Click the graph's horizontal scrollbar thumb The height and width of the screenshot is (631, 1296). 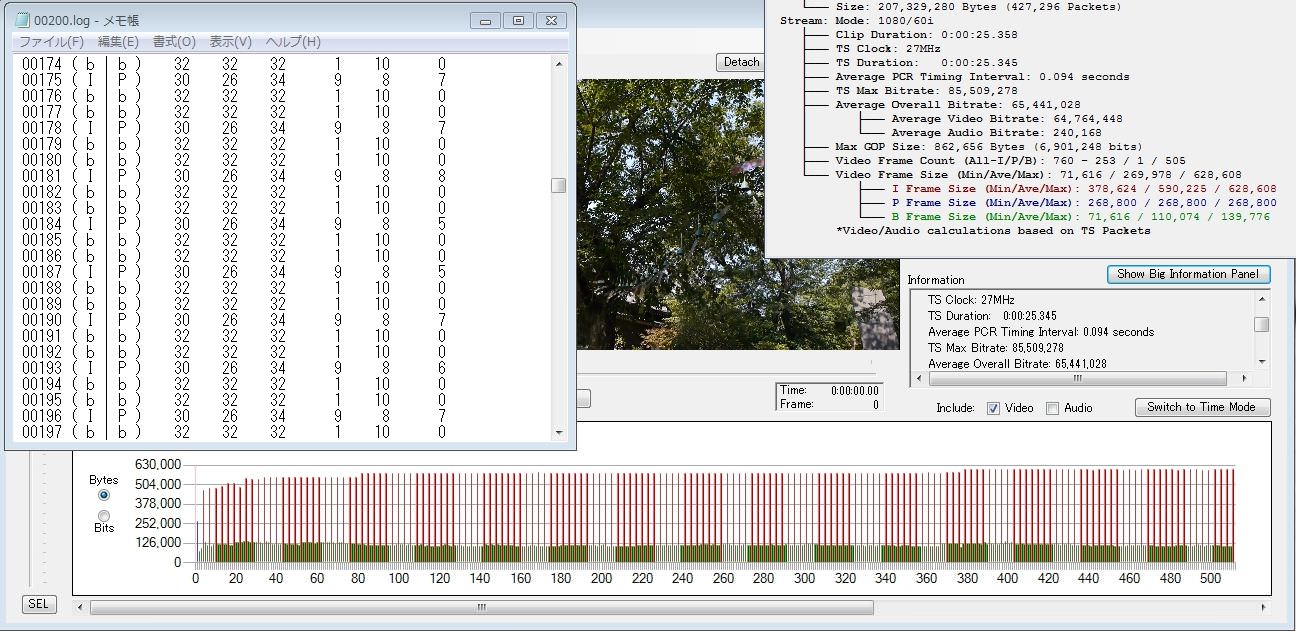[x=481, y=607]
